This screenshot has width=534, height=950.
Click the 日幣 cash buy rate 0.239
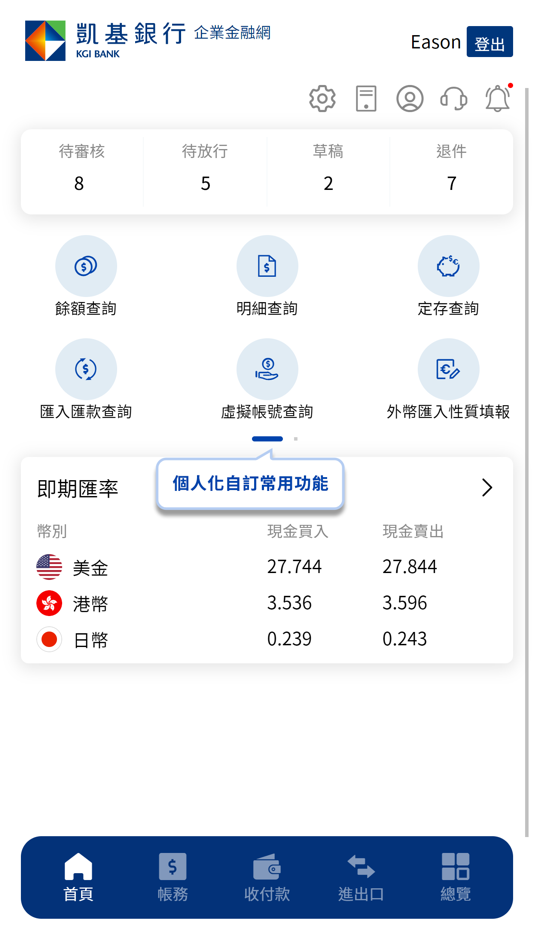290,639
